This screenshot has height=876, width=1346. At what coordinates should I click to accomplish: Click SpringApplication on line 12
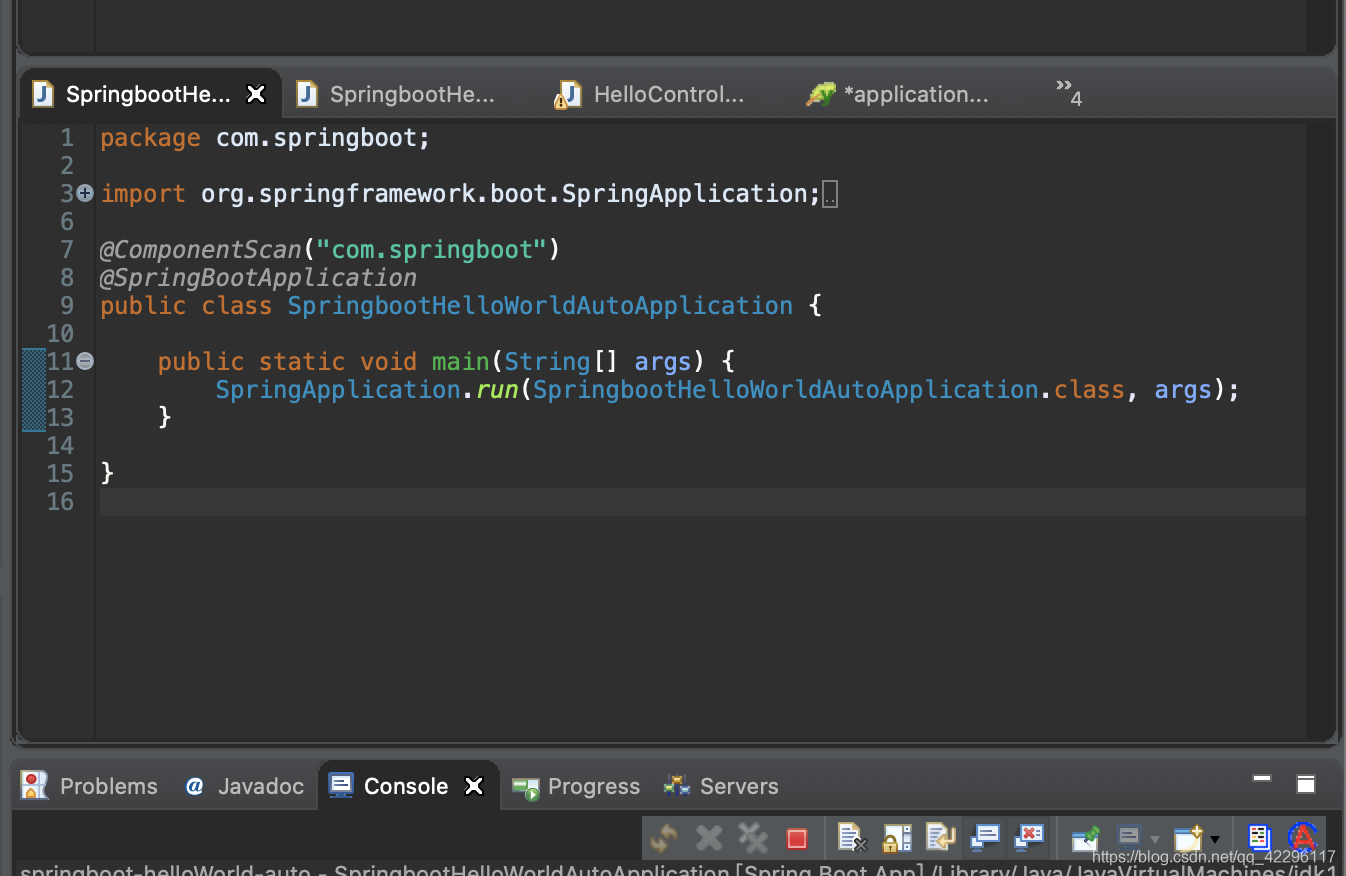coord(338,389)
